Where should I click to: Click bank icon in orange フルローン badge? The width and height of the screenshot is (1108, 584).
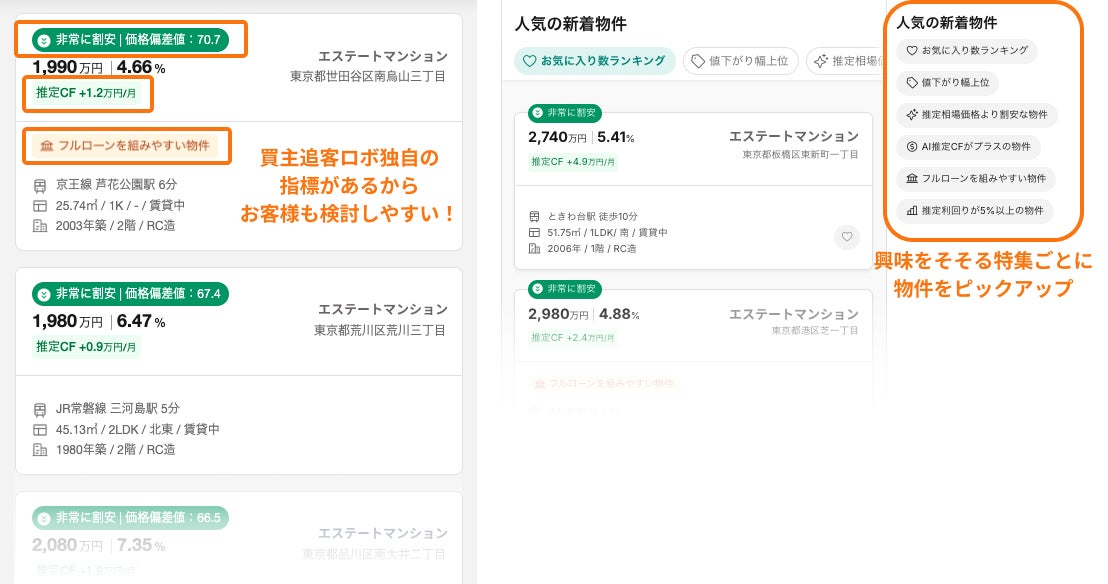[46, 146]
